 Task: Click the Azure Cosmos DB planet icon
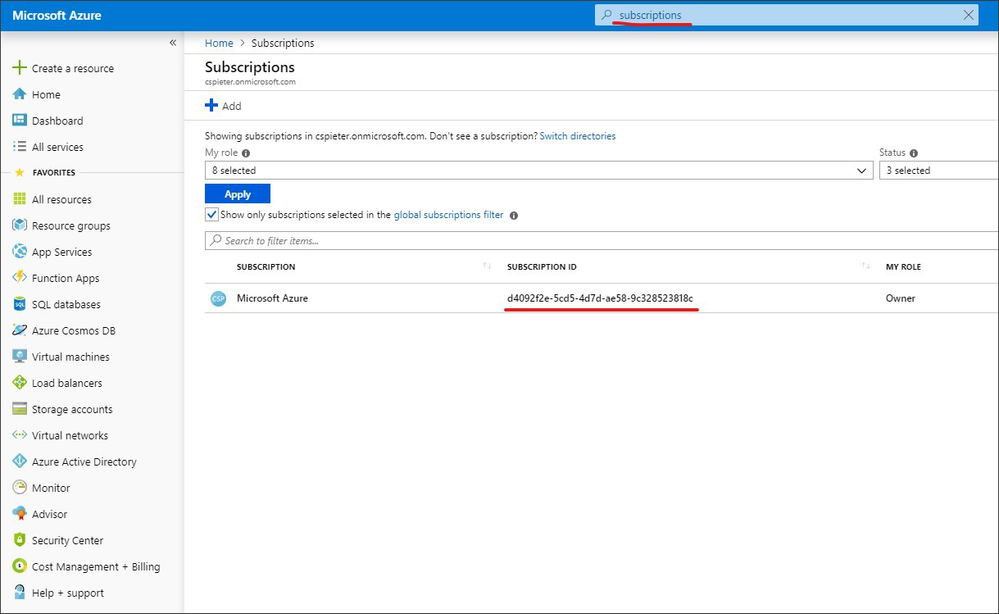[20, 330]
